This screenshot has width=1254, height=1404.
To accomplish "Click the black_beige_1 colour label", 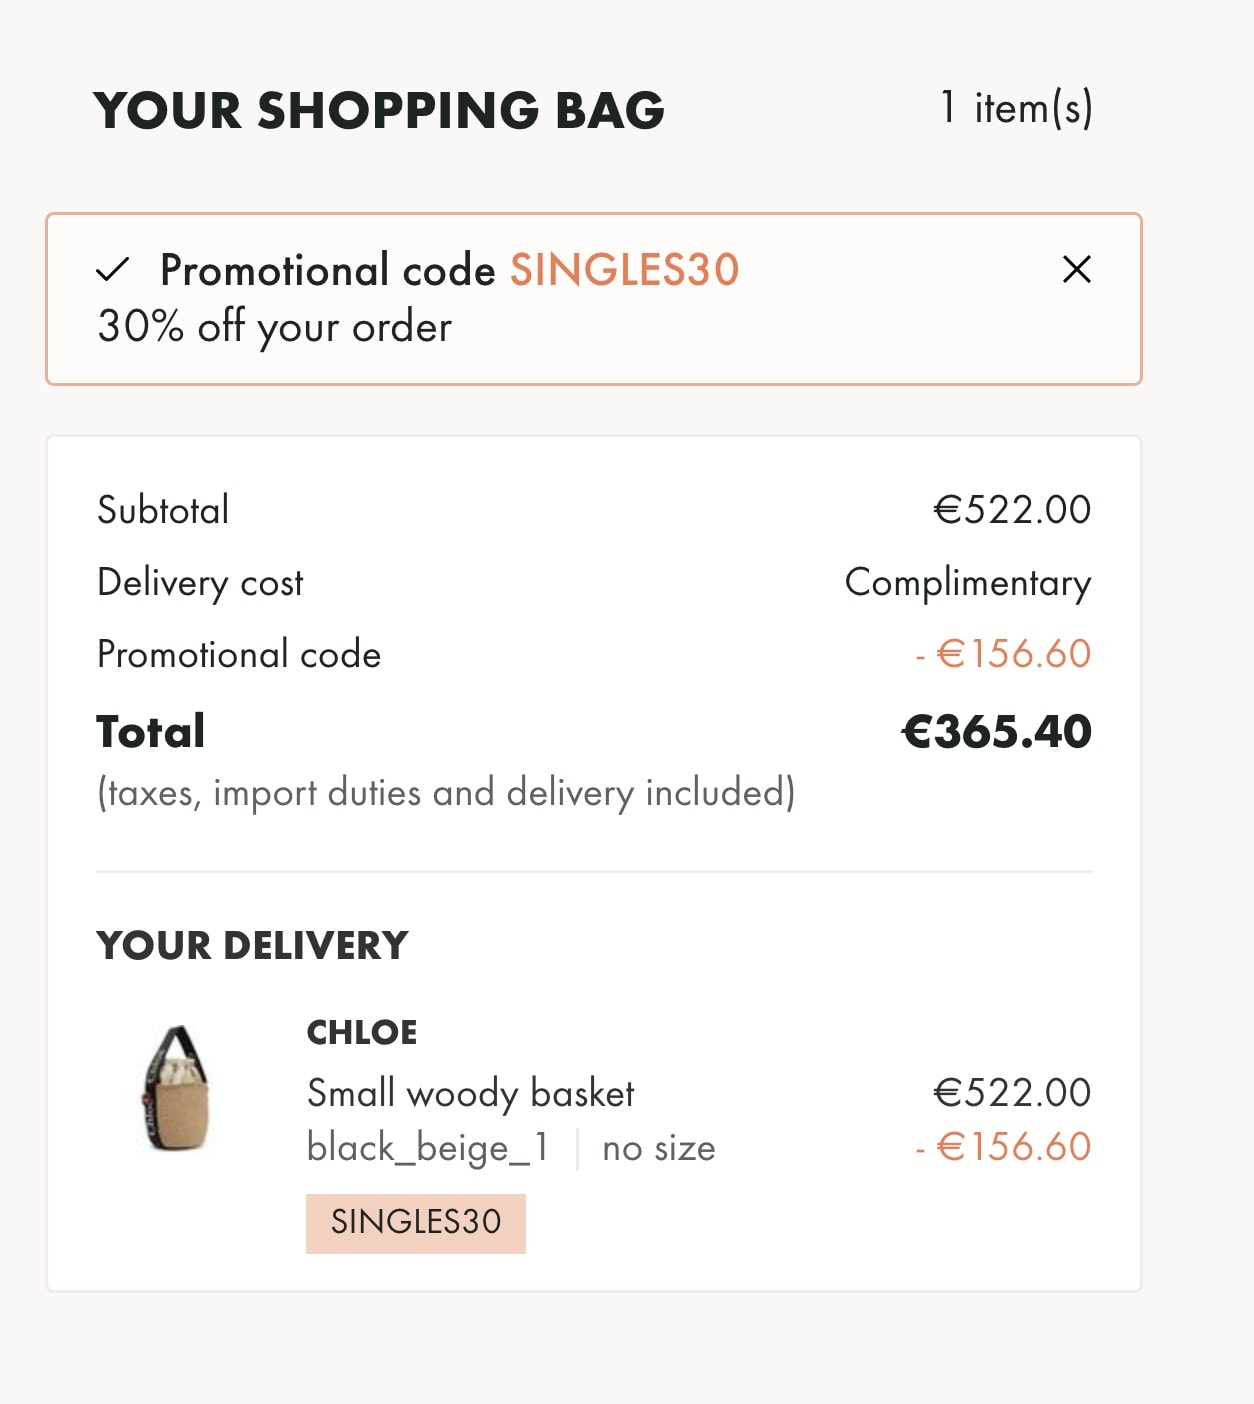I will coord(428,1148).
